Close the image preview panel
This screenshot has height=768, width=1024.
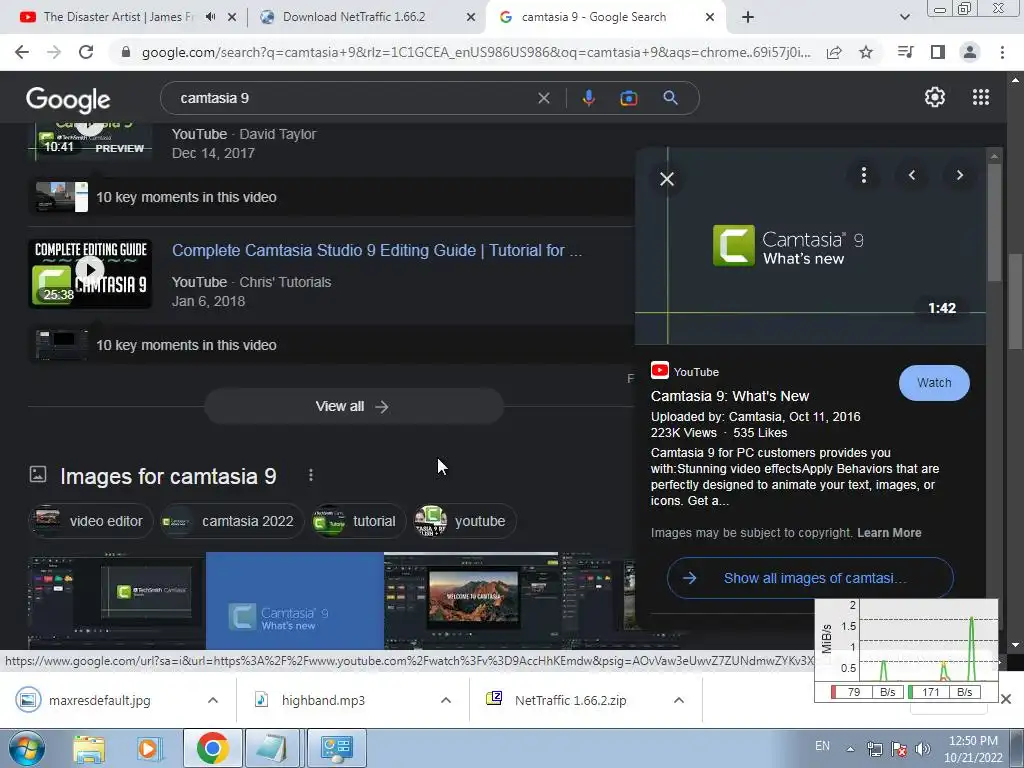click(x=667, y=179)
